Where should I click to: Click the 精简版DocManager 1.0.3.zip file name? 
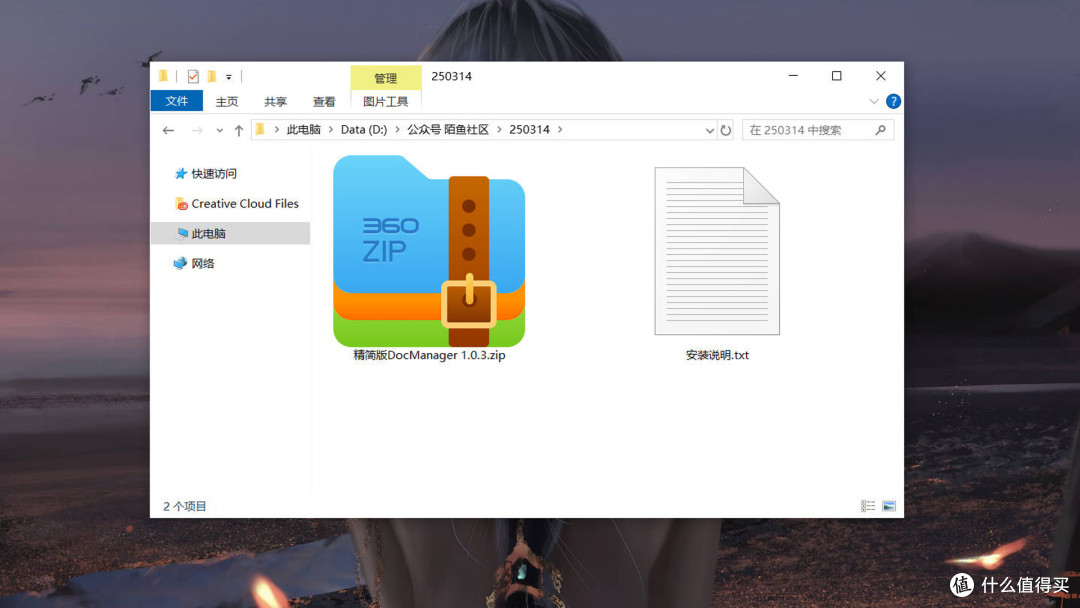(x=429, y=355)
